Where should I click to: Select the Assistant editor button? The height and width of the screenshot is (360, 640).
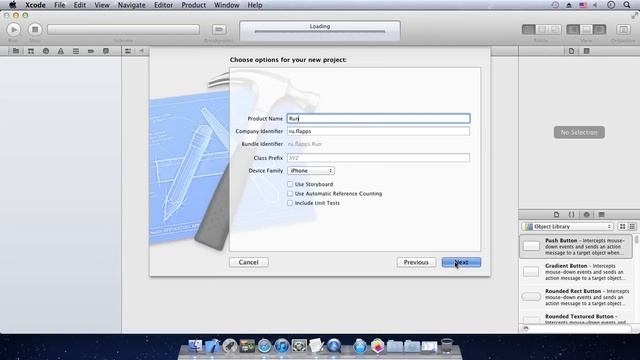(x=542, y=29)
